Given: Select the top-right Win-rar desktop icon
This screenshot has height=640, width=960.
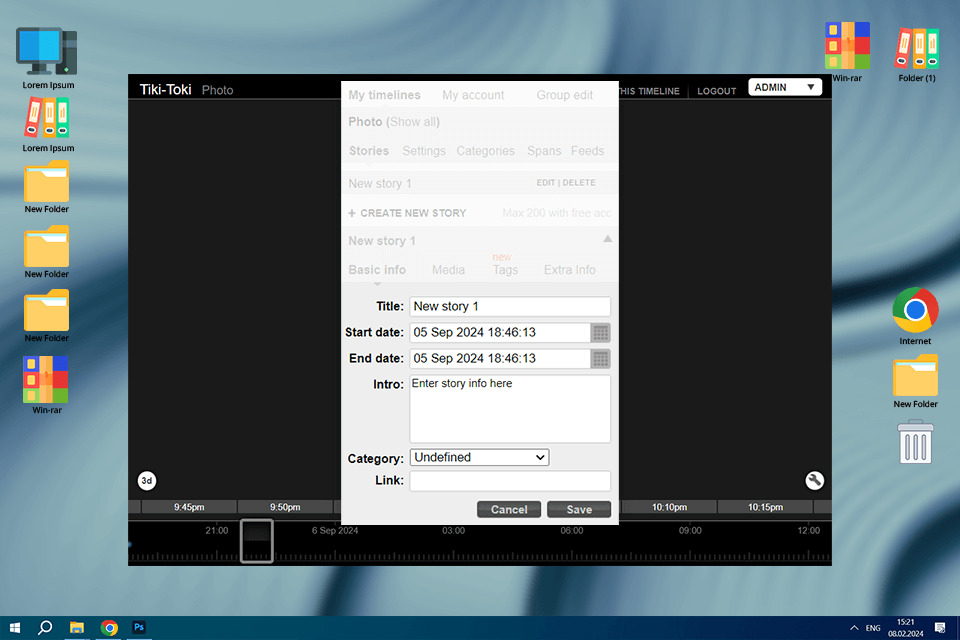Looking at the screenshot, I should (847, 52).
